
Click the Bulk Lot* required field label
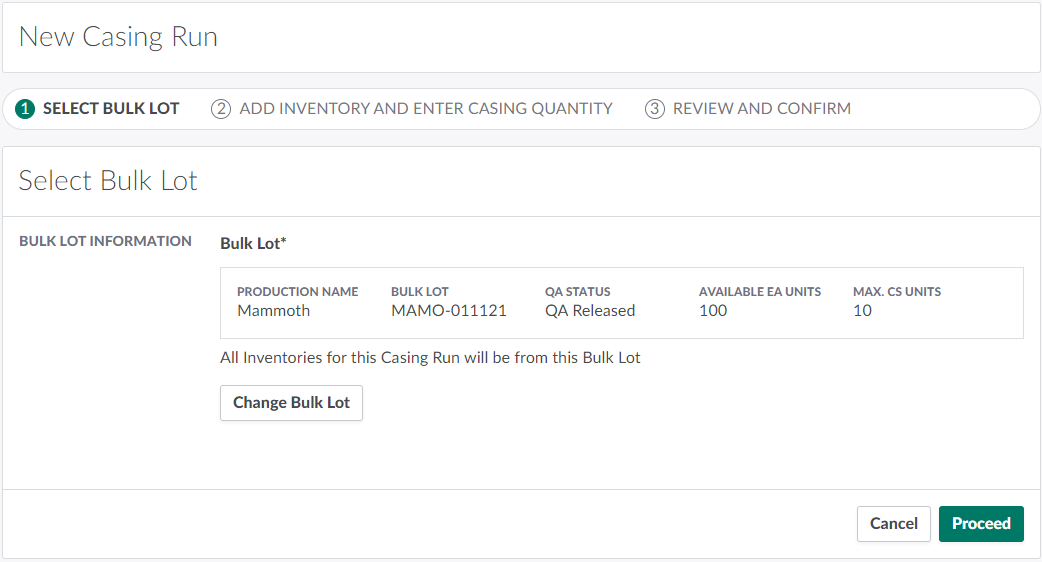point(253,243)
